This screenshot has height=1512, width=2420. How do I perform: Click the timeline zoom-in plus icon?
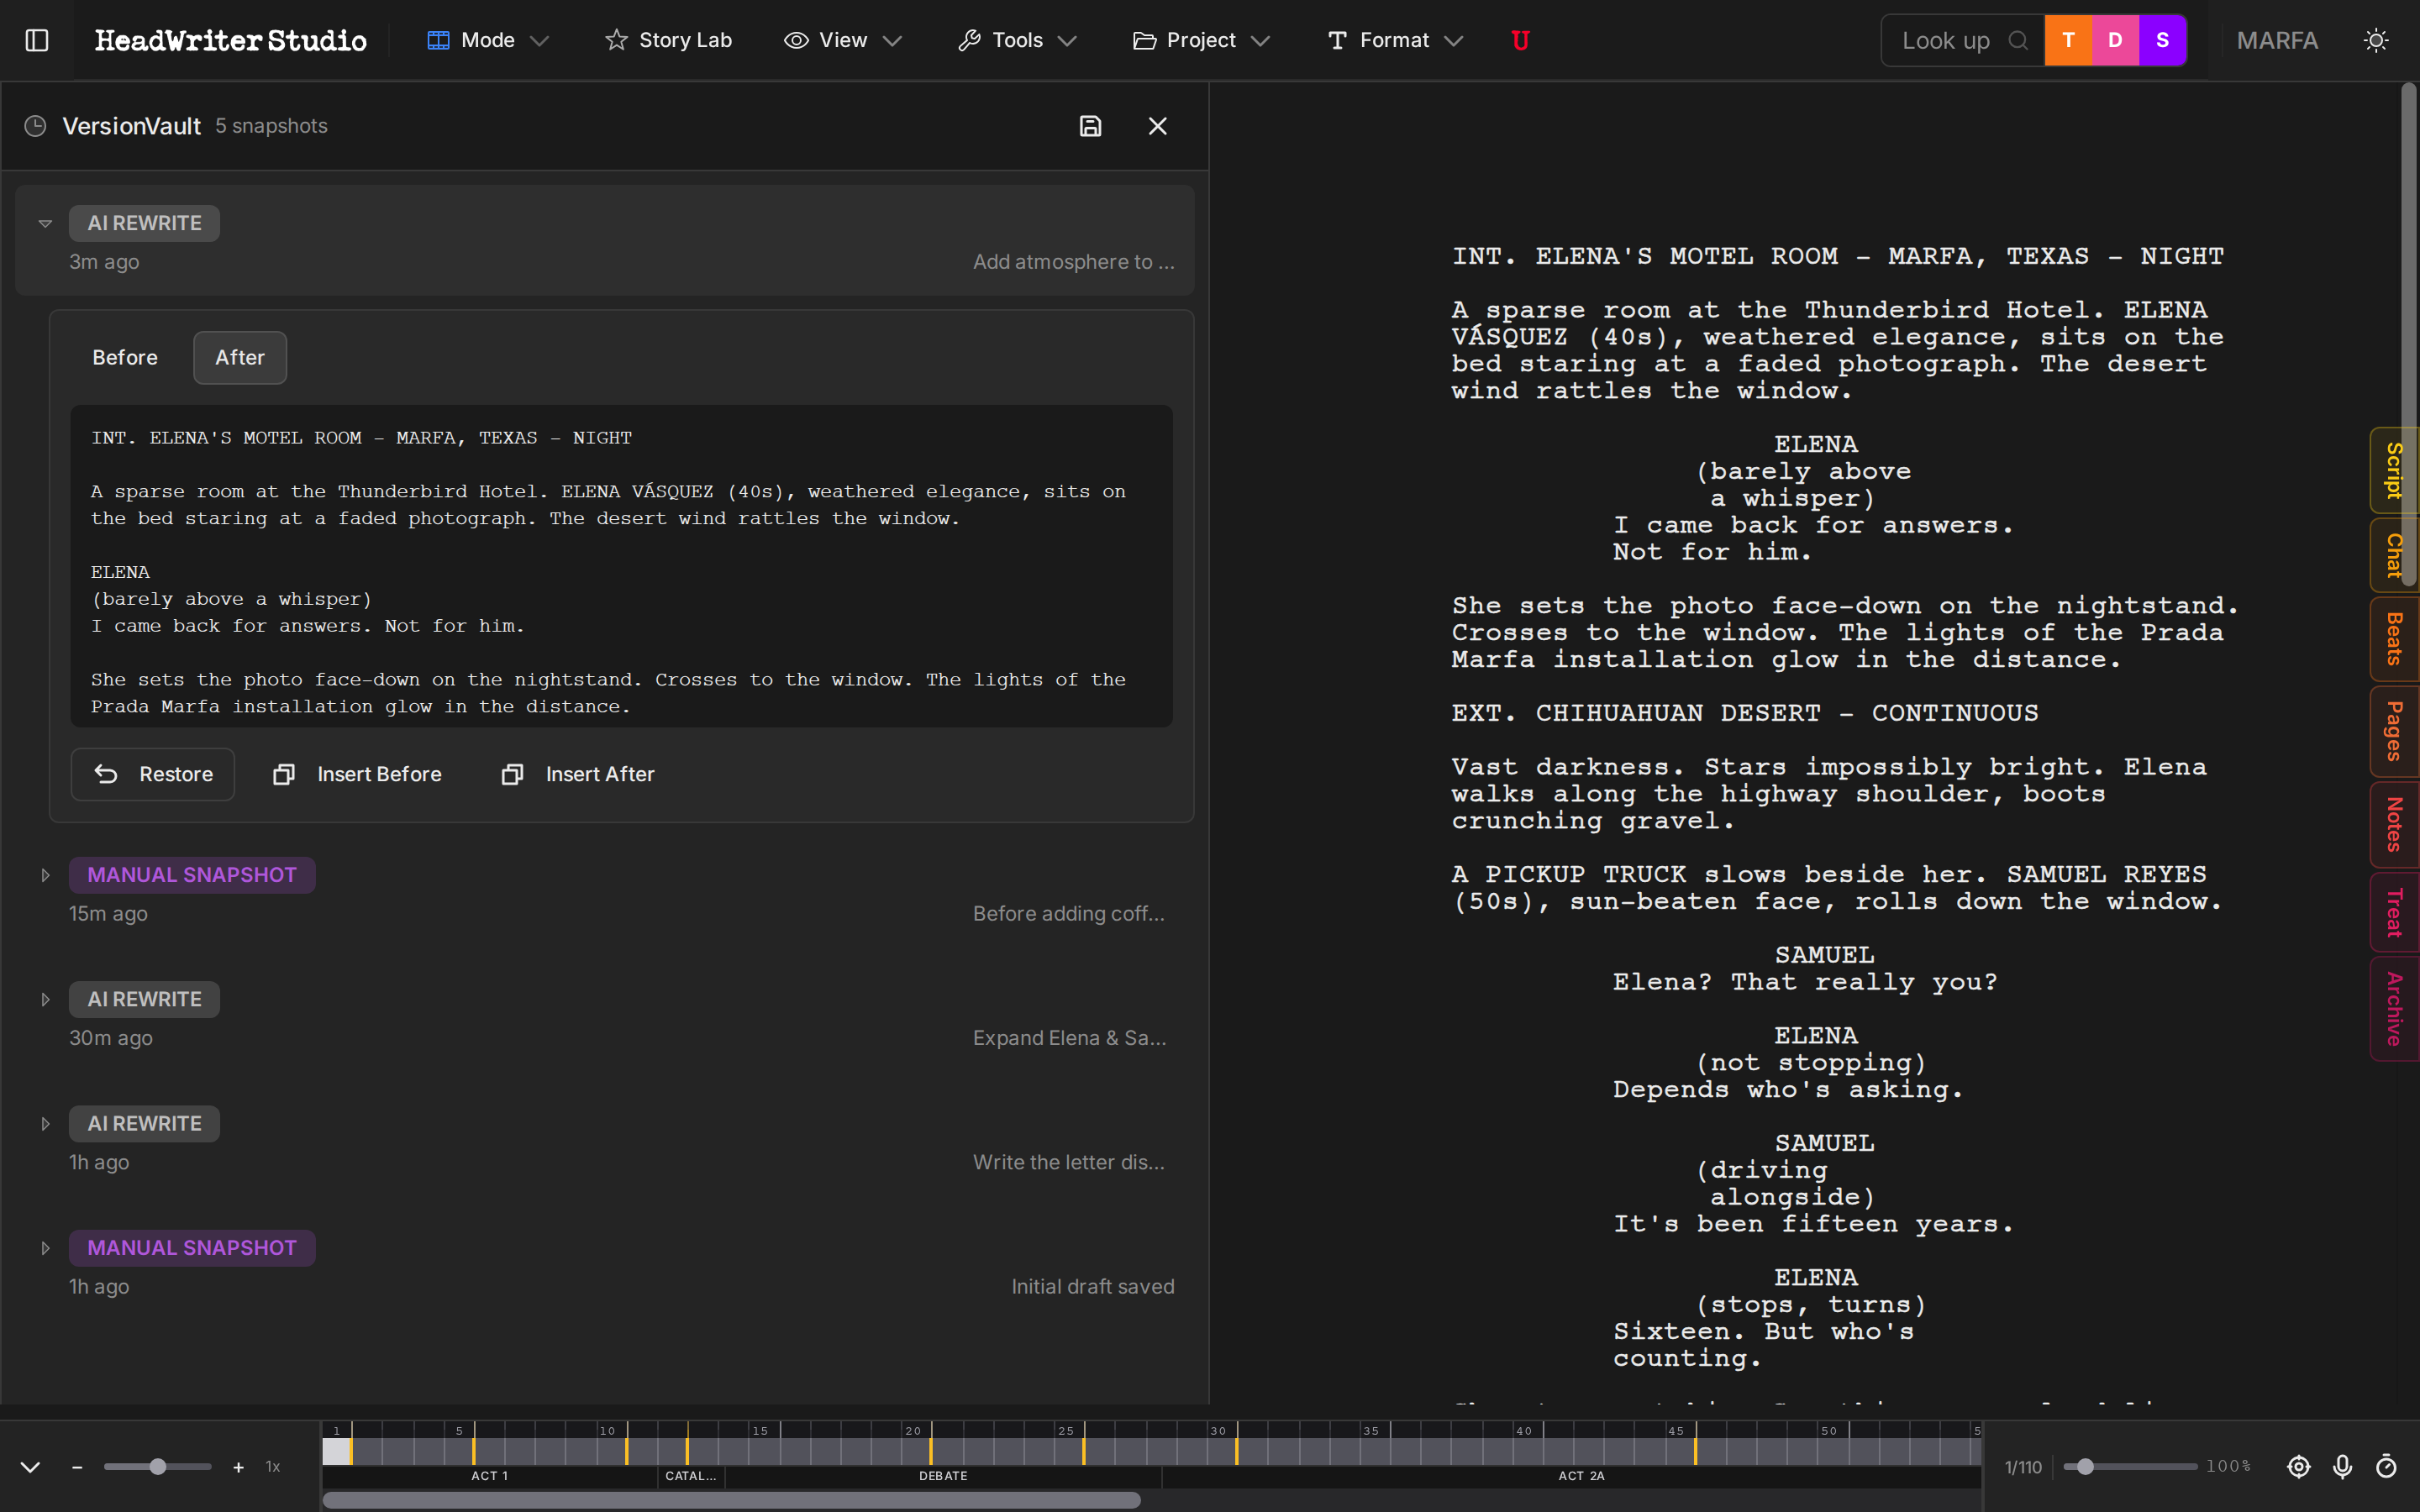pyautogui.click(x=238, y=1467)
